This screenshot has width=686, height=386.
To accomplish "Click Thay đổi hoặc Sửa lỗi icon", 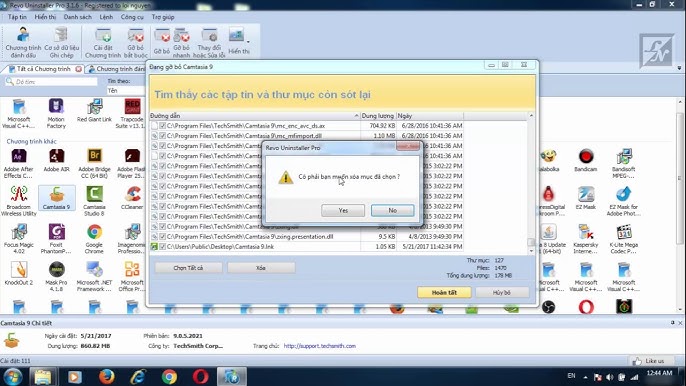I will click(209, 42).
